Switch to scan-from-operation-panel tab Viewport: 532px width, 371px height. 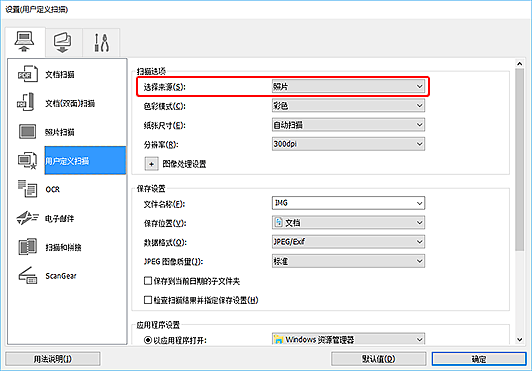(x=63, y=42)
